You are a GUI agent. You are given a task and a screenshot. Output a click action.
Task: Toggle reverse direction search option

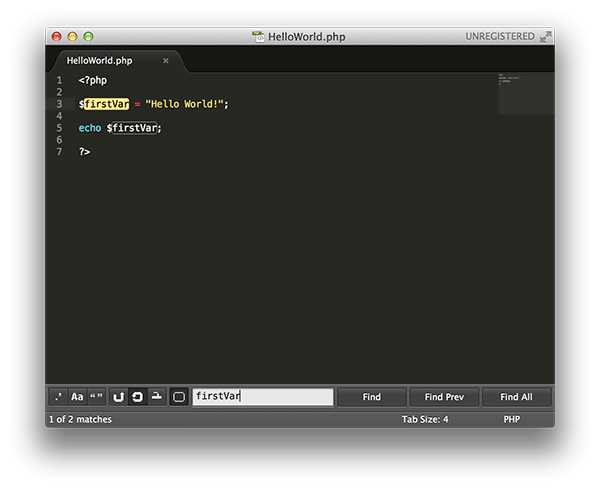coord(119,397)
